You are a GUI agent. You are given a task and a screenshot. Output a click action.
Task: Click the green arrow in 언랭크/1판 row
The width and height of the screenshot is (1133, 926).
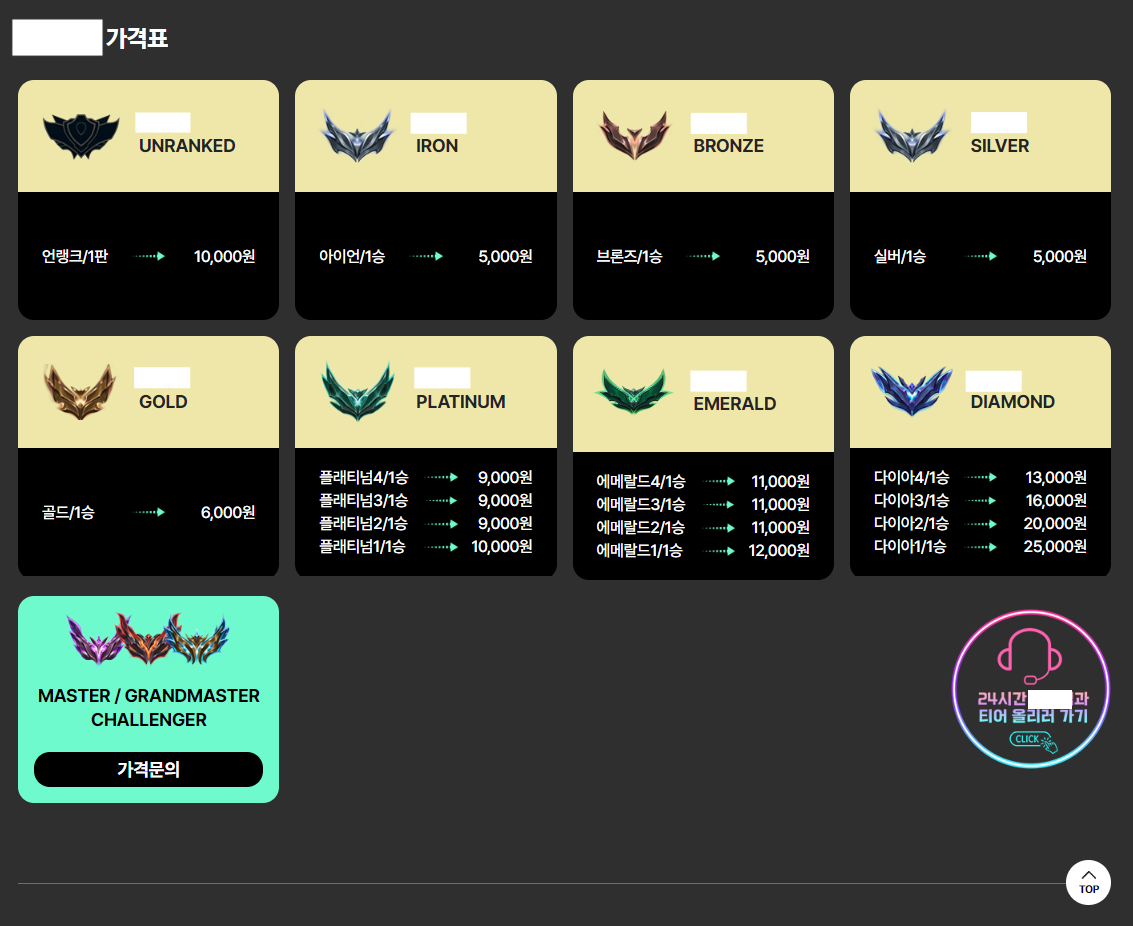click(x=150, y=256)
